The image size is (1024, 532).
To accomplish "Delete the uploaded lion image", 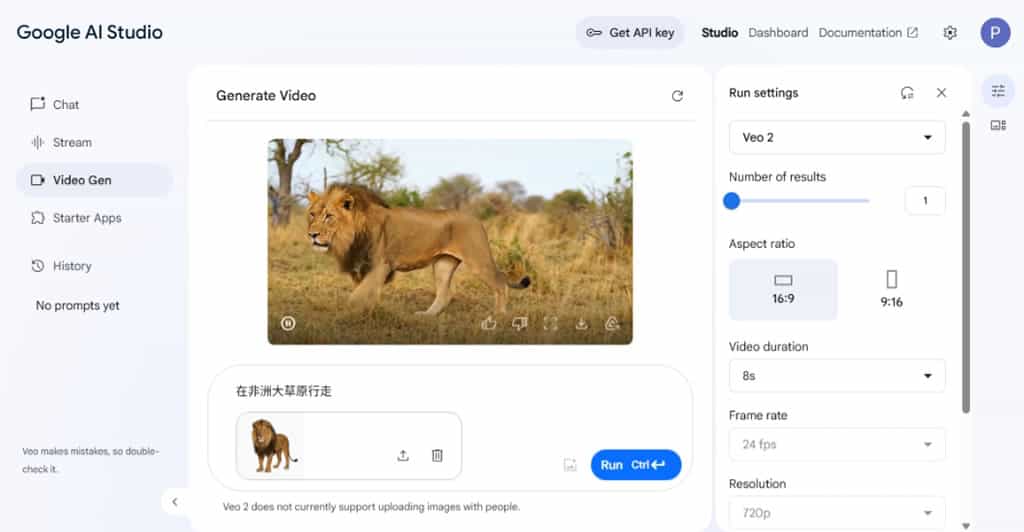I will [437, 455].
